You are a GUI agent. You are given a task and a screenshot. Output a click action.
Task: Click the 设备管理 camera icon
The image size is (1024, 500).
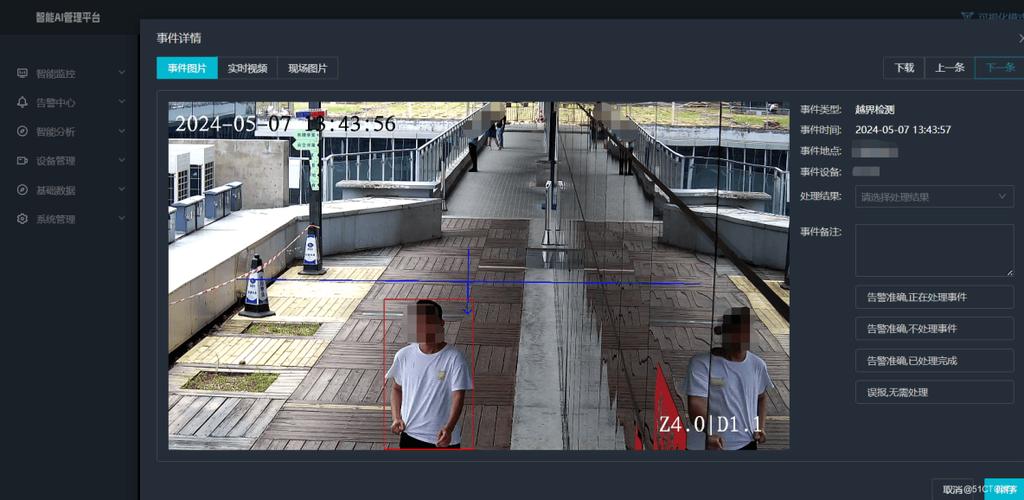[x=22, y=161]
